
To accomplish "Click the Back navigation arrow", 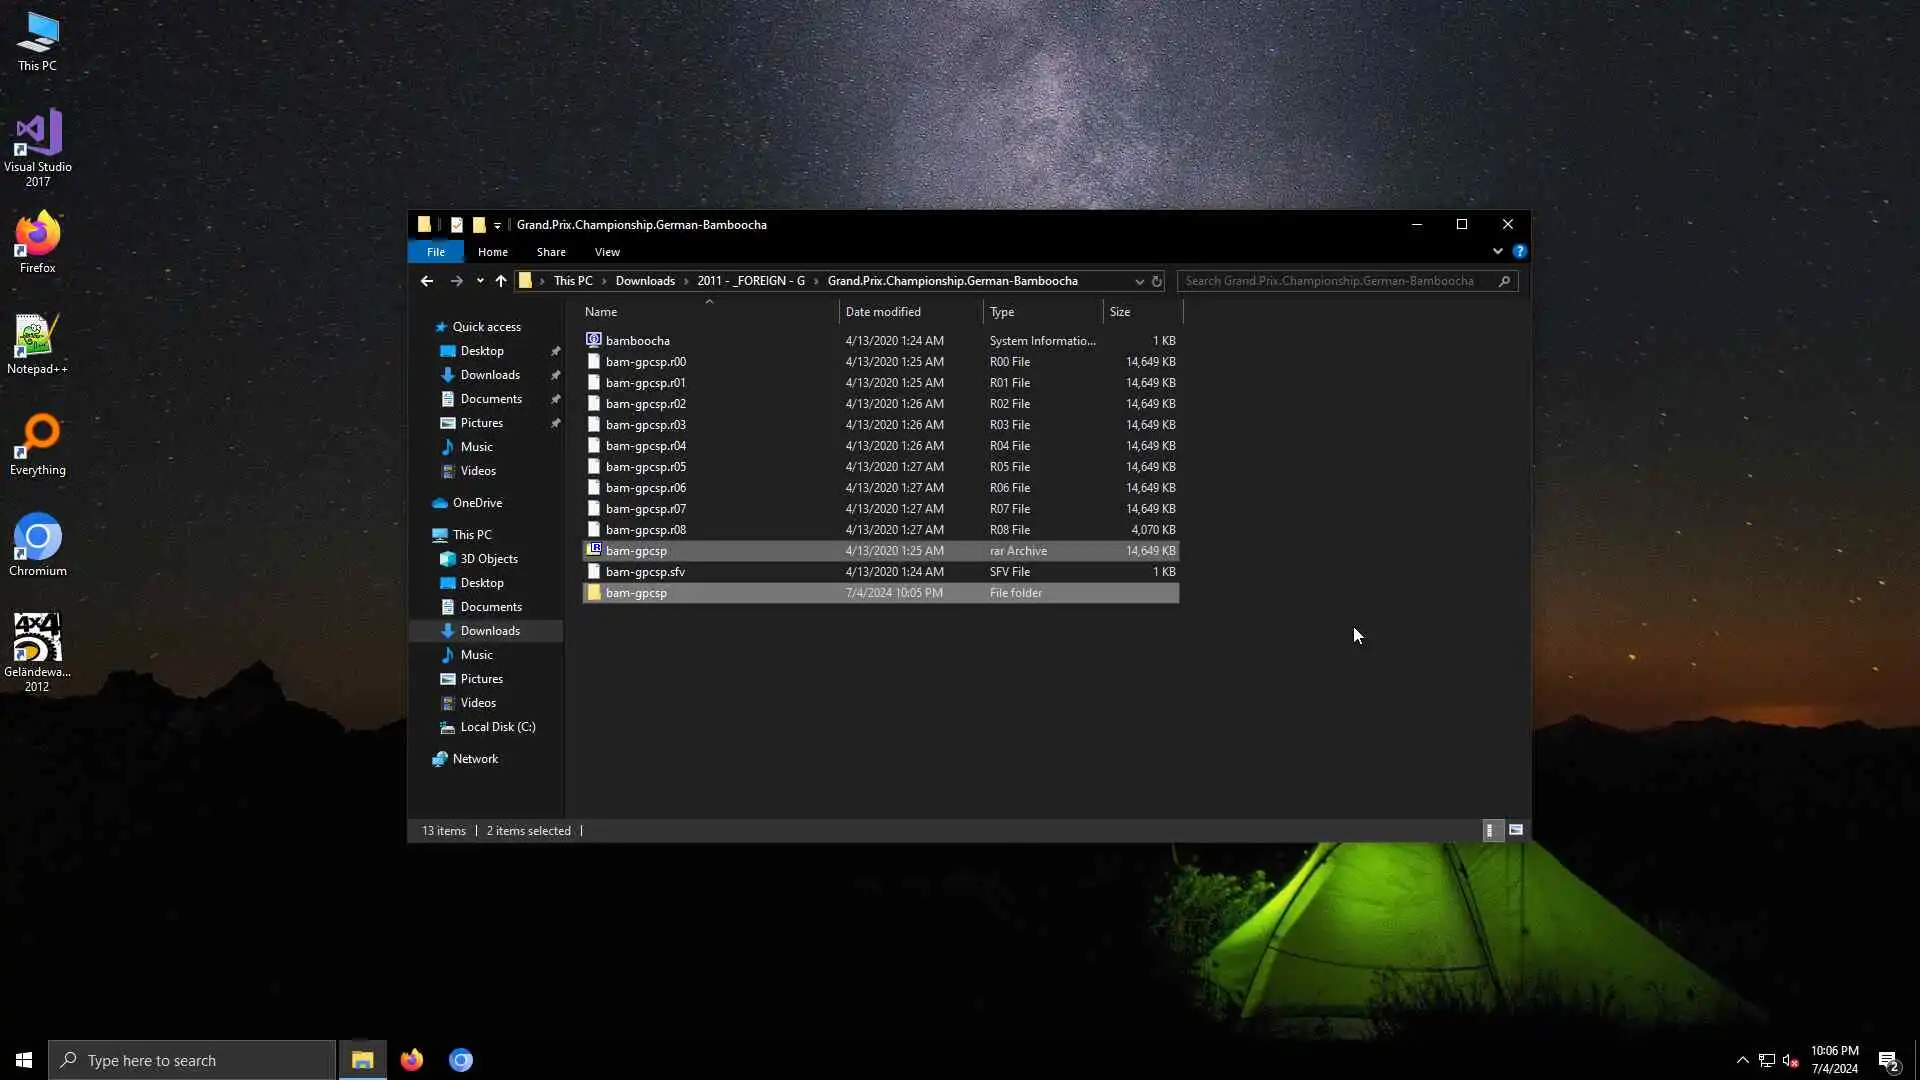I will pyautogui.click(x=427, y=281).
